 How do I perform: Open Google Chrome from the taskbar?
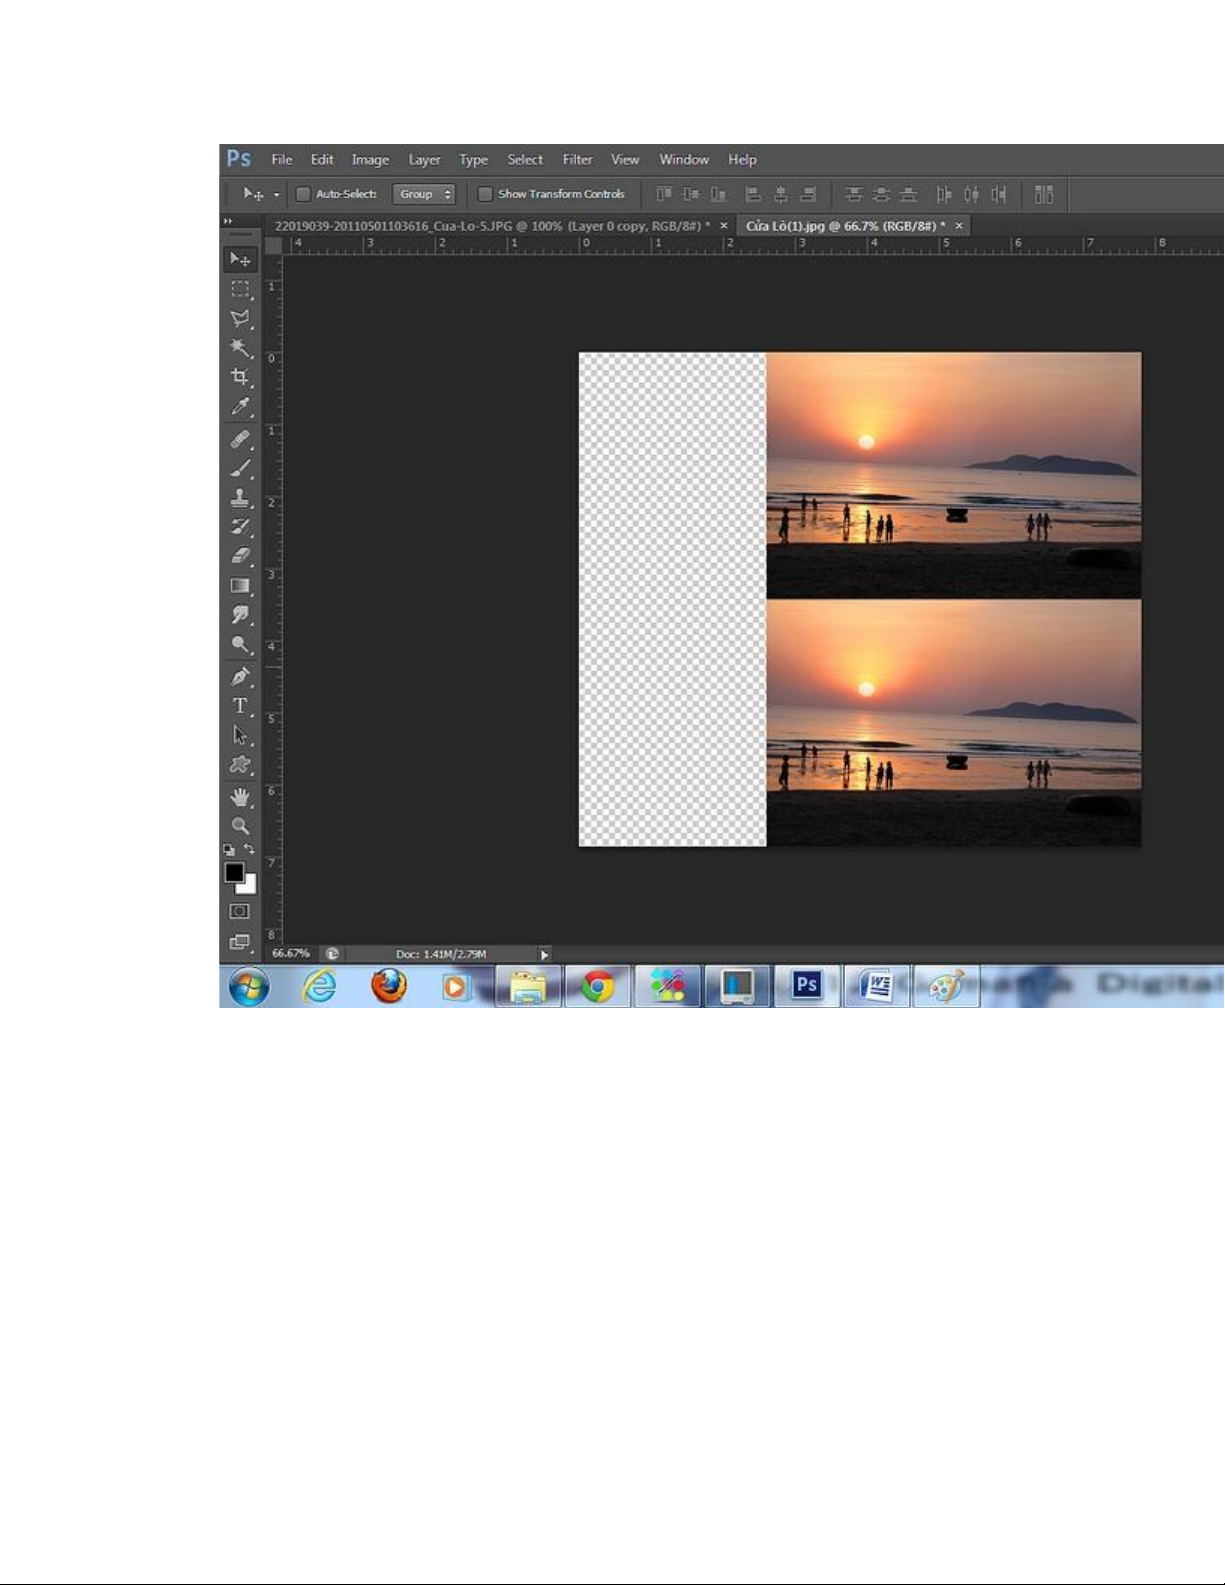(x=598, y=987)
